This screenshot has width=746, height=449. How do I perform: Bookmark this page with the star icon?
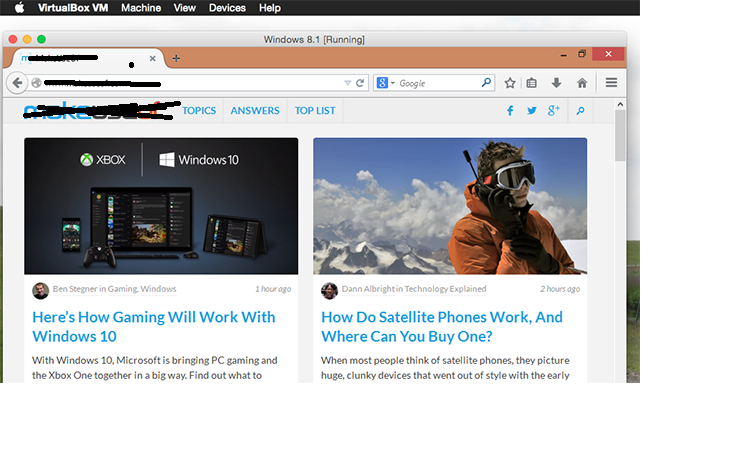[510, 83]
